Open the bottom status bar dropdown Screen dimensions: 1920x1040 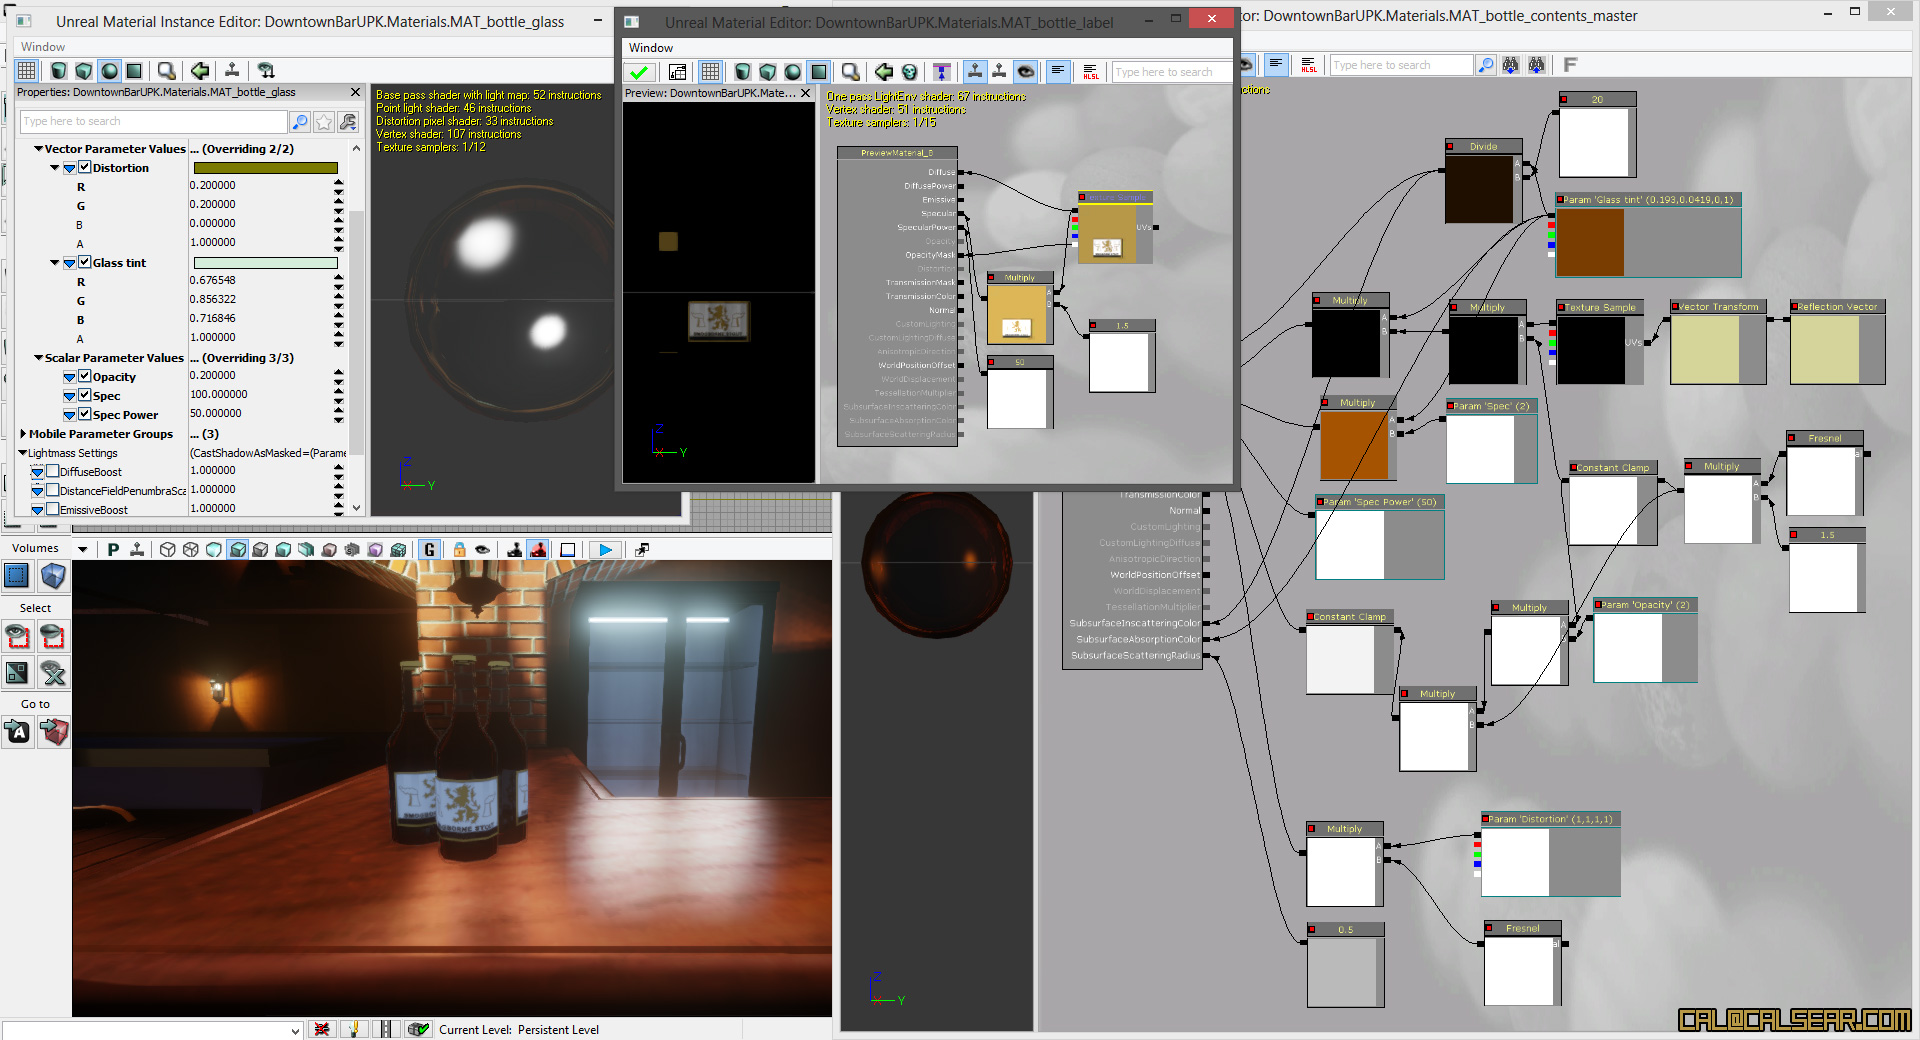point(295,1030)
